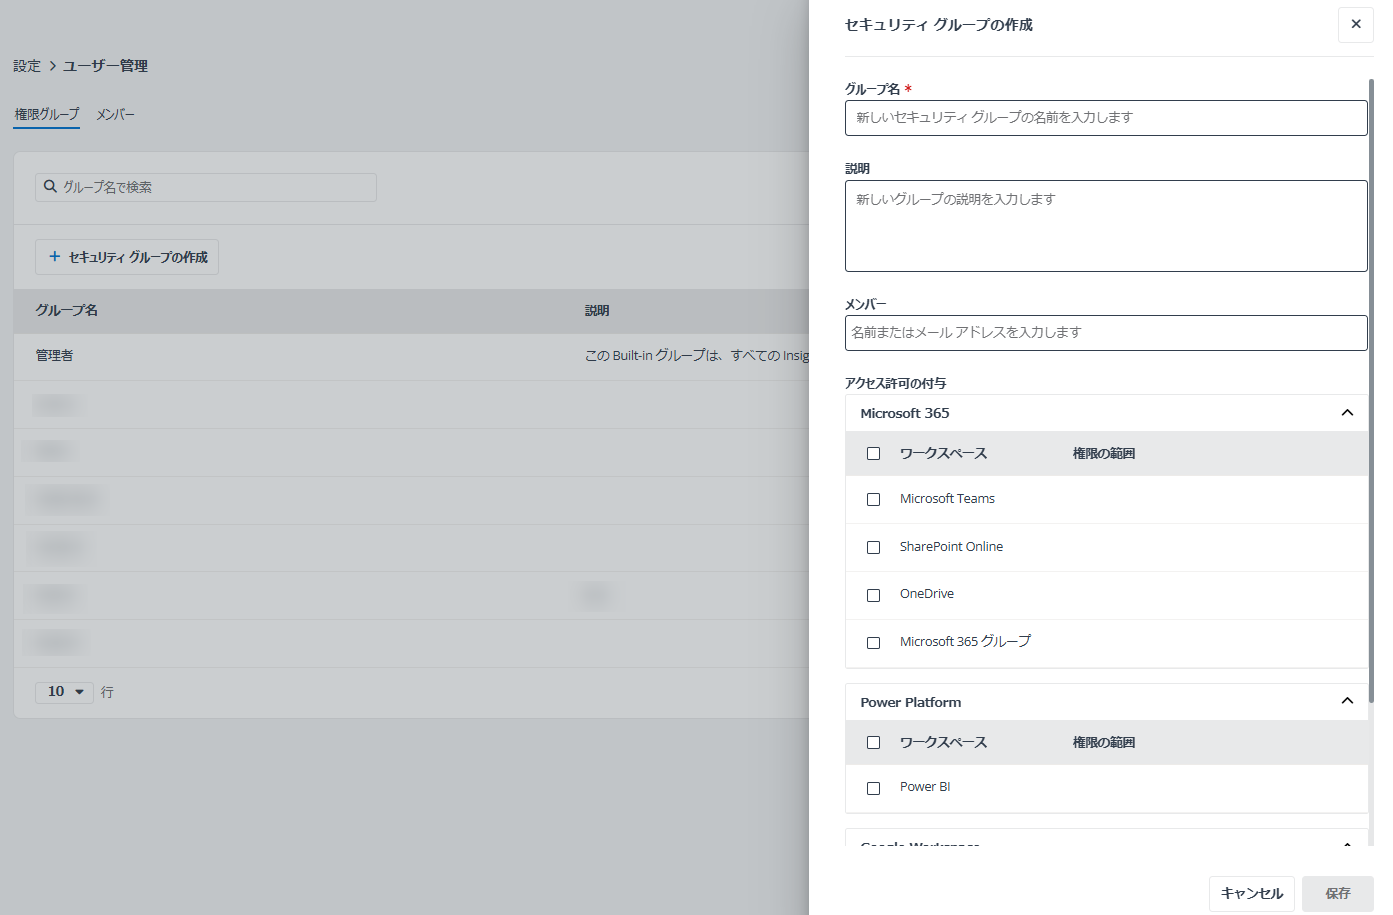
Task: Click the Microsoft 365 section title
Action: pos(905,413)
